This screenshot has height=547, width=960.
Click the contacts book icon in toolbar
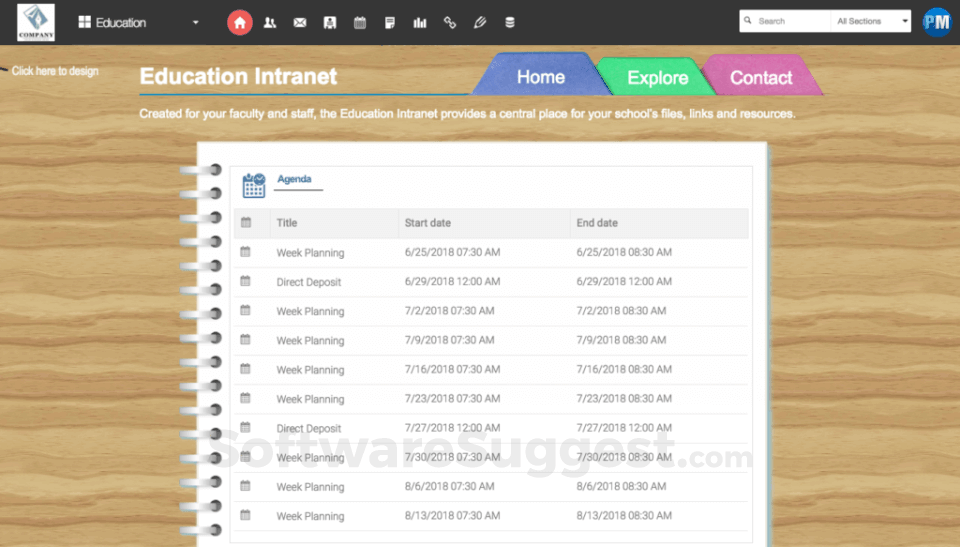330,23
